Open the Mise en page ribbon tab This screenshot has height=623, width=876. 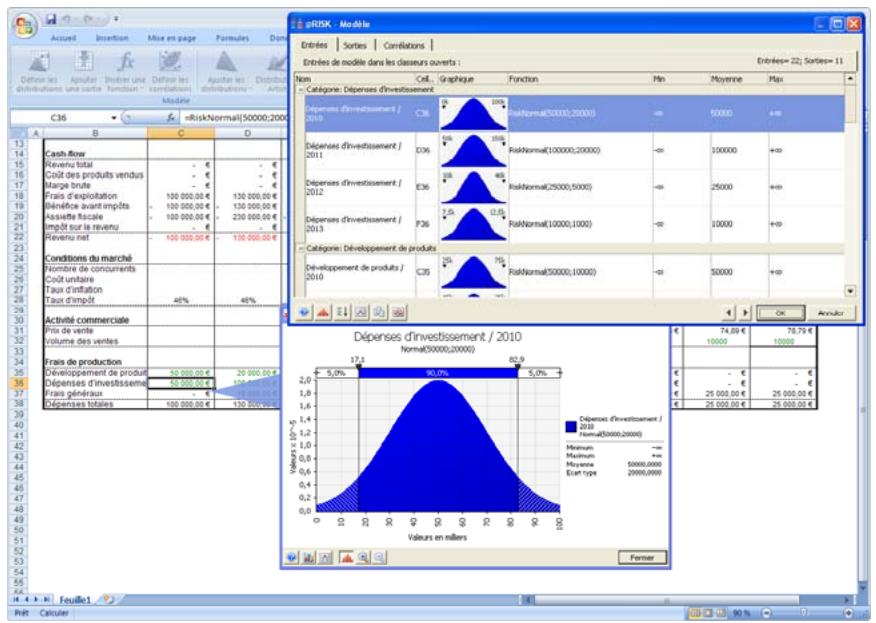pyautogui.click(x=169, y=38)
